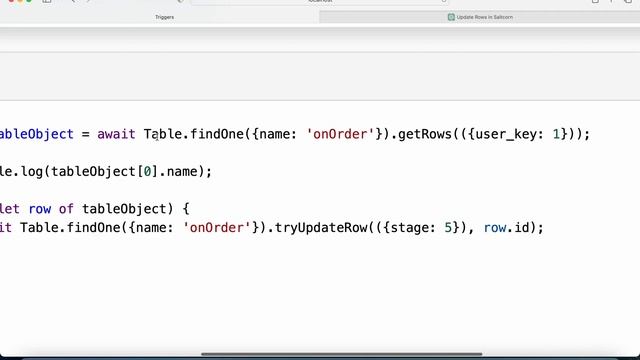Click 'user_key' in the getRows call
Image resolution: width=640 pixels, height=360 pixels.
pos(506,134)
